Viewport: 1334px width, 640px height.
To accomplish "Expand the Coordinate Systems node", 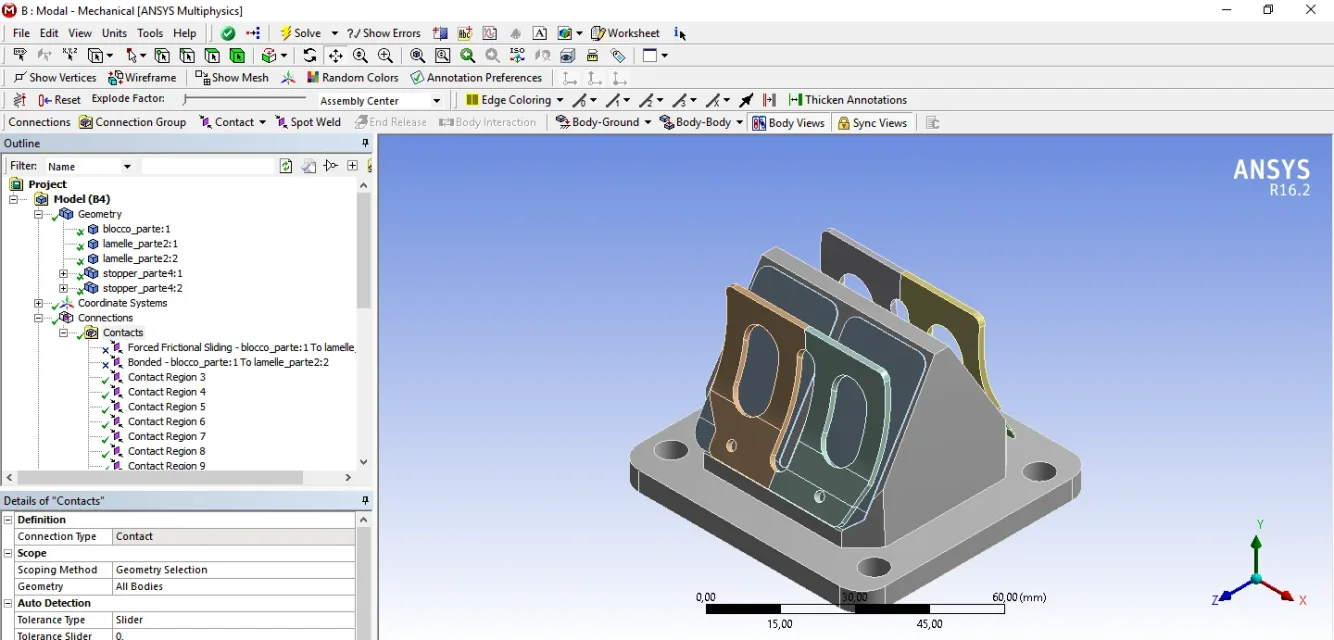I will click(39, 303).
